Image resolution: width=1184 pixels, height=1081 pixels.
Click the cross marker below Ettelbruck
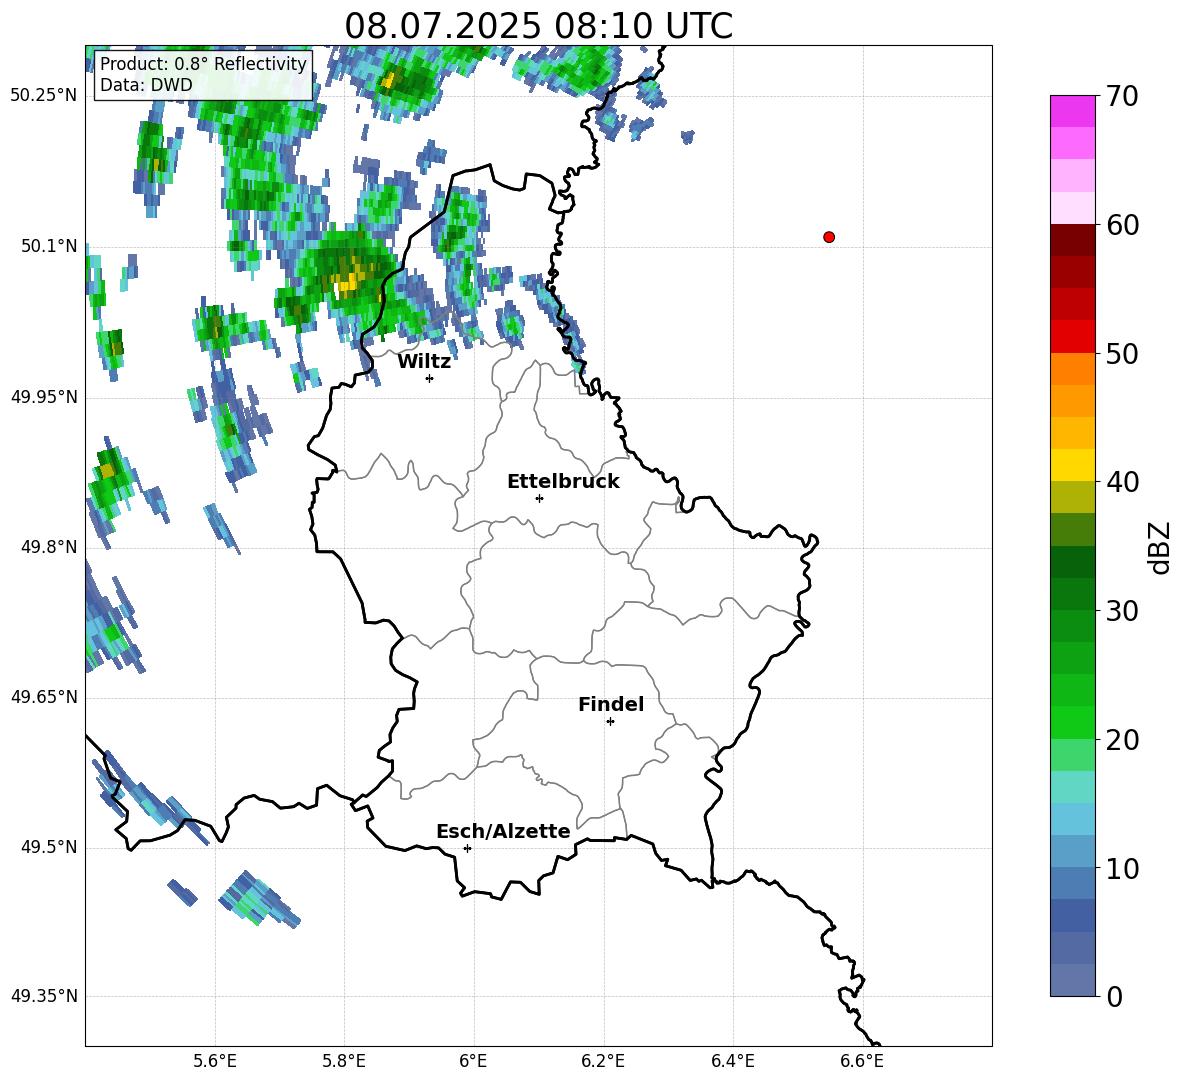coord(539,498)
